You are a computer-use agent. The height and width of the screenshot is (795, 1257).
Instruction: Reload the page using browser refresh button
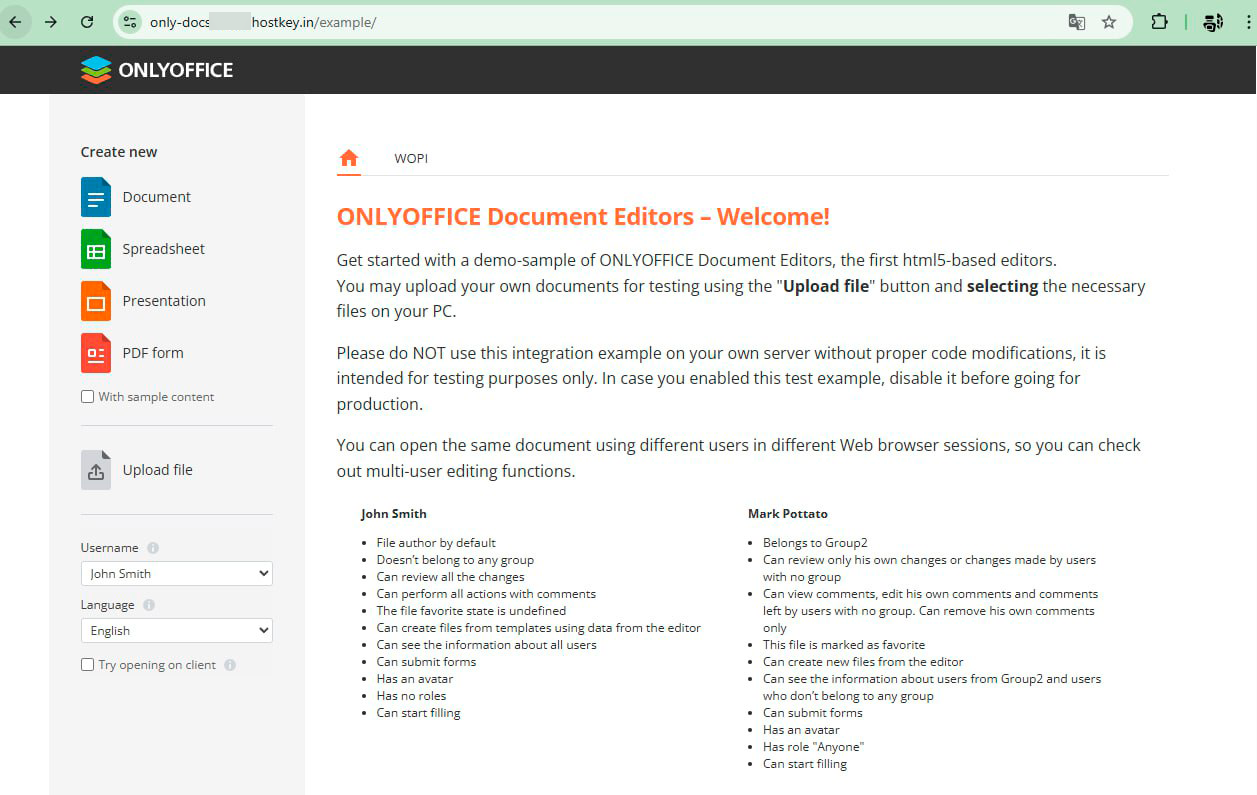[x=87, y=22]
